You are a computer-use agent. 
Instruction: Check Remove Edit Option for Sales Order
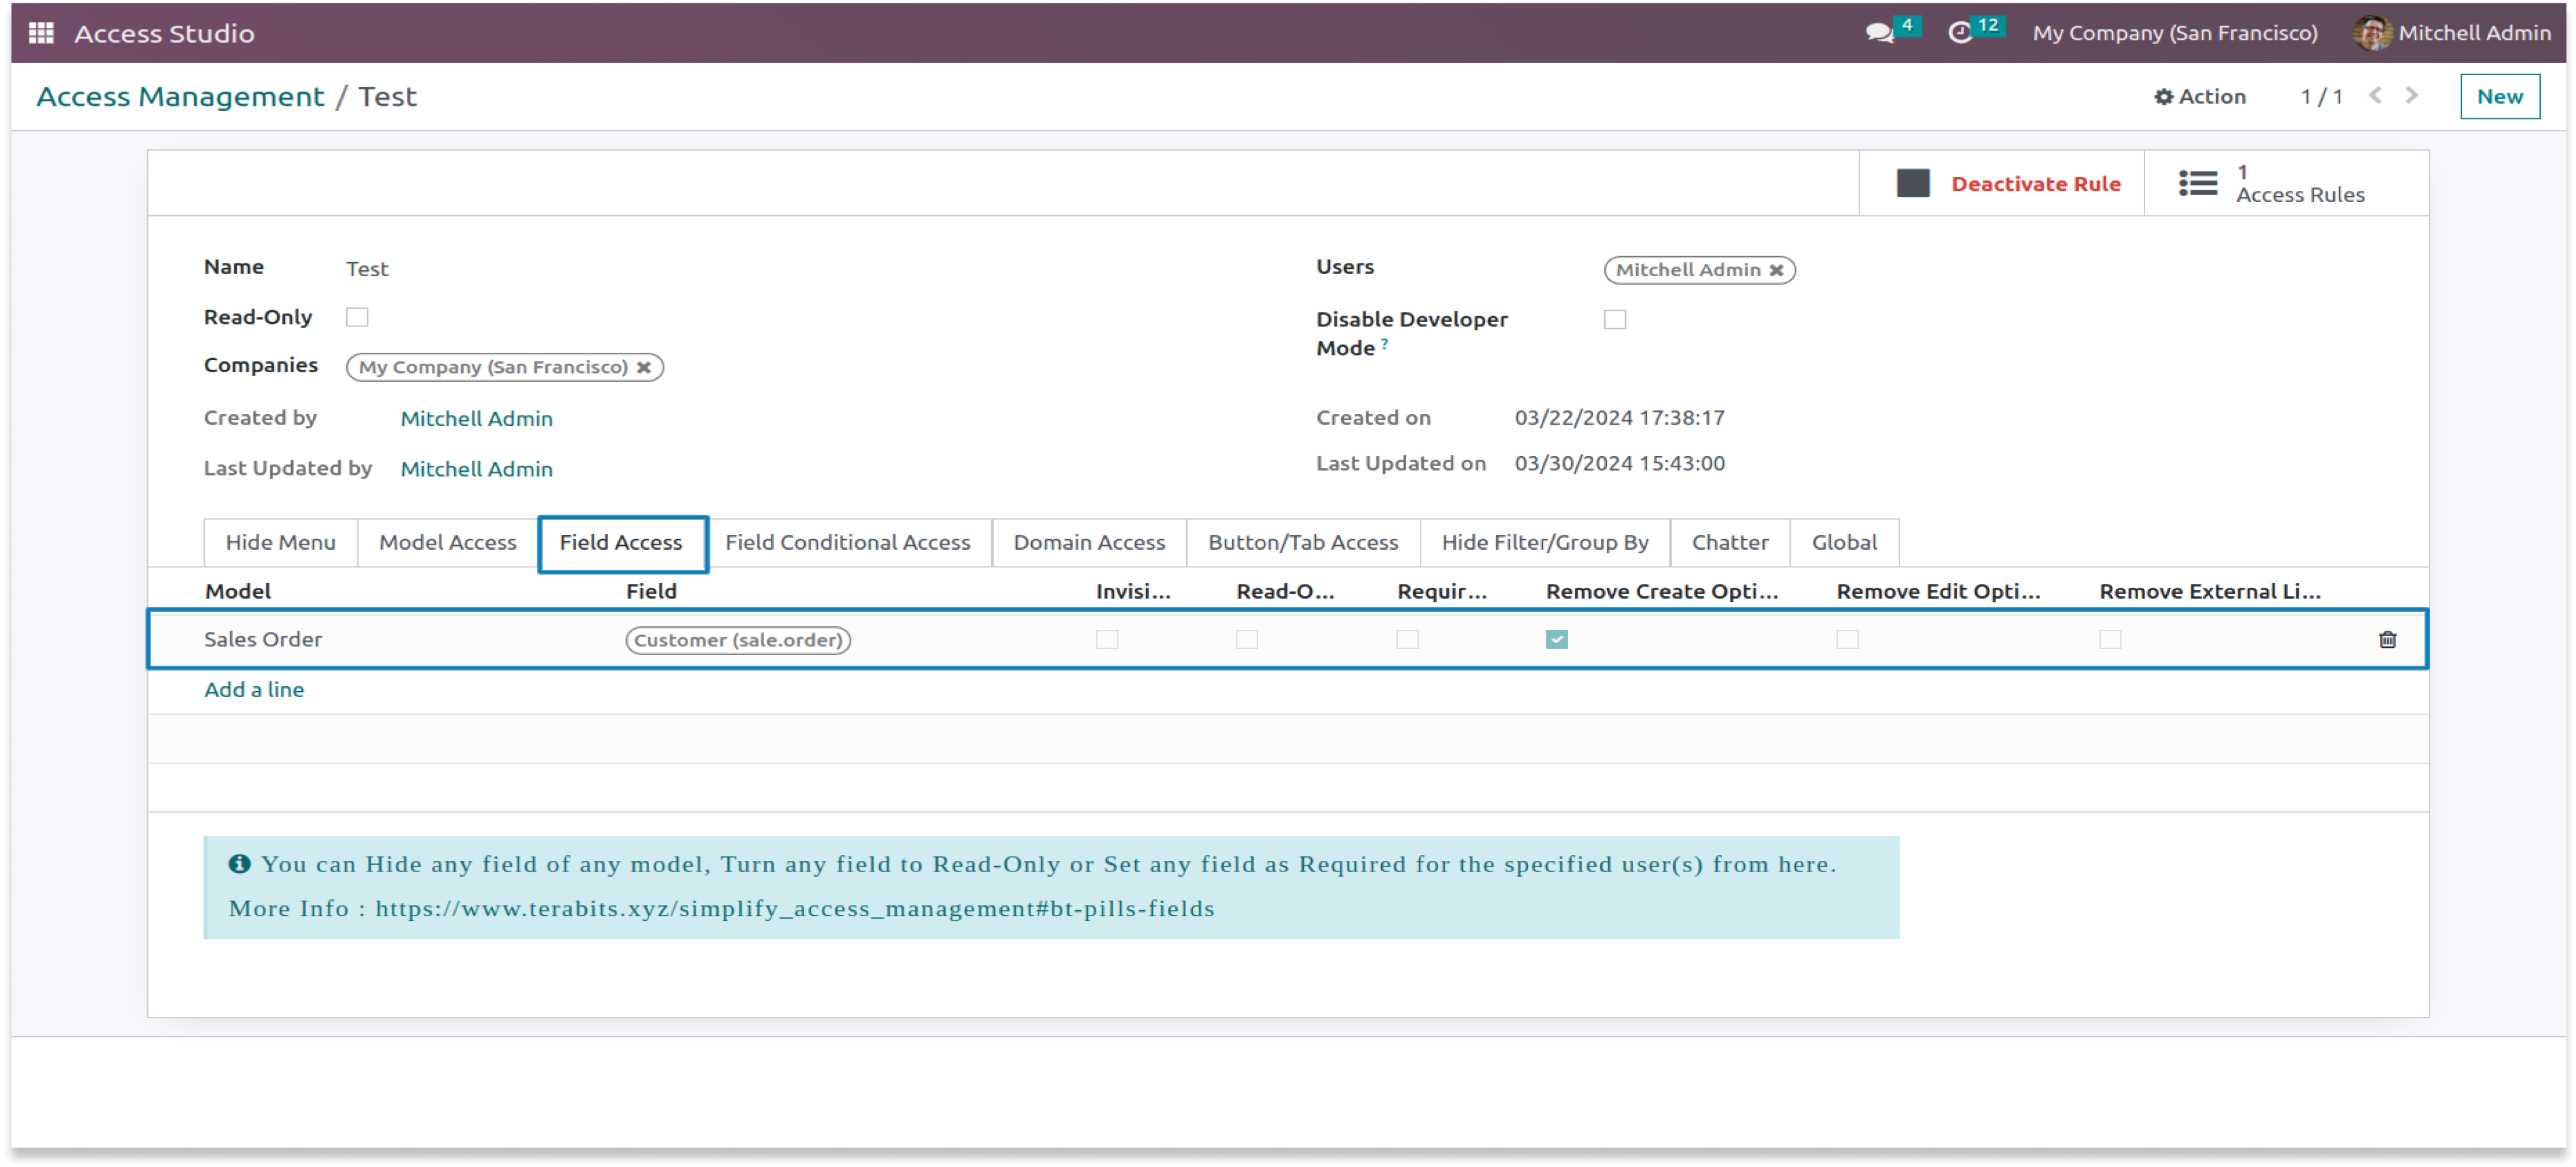click(1847, 639)
